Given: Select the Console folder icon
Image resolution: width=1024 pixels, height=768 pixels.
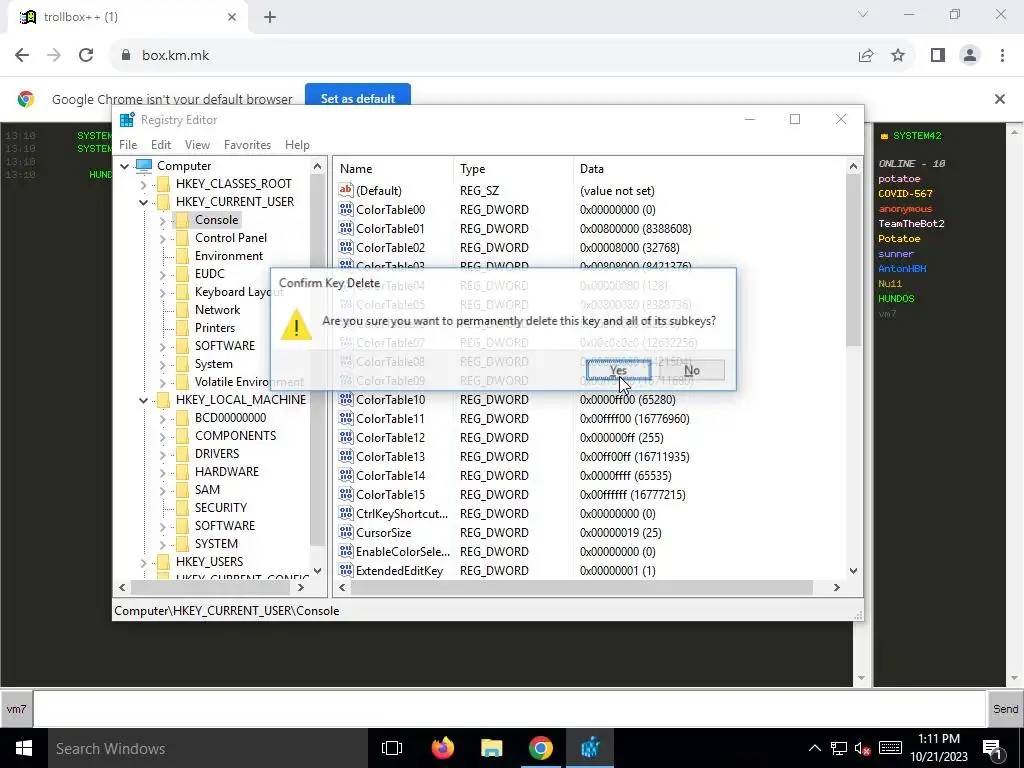Looking at the screenshot, I should coord(182,220).
